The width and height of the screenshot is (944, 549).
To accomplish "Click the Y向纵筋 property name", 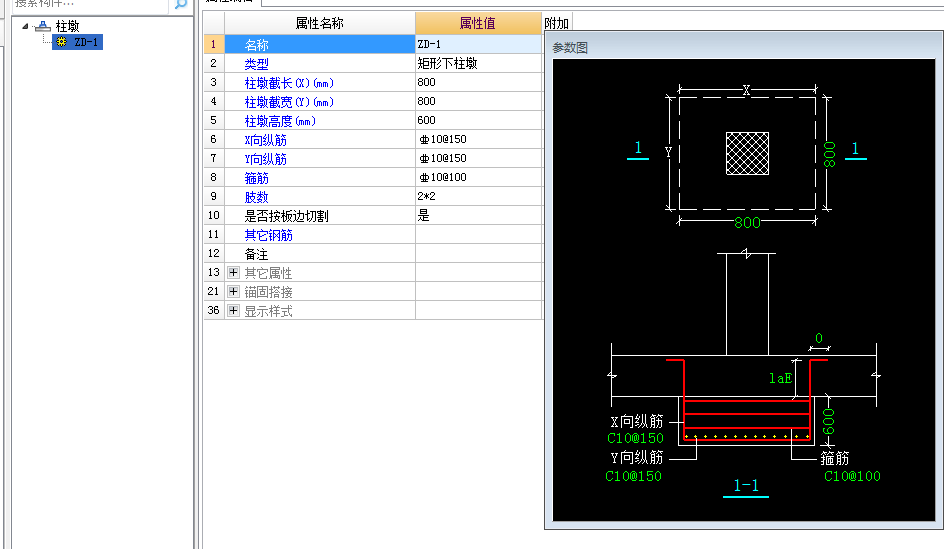I will click(266, 159).
